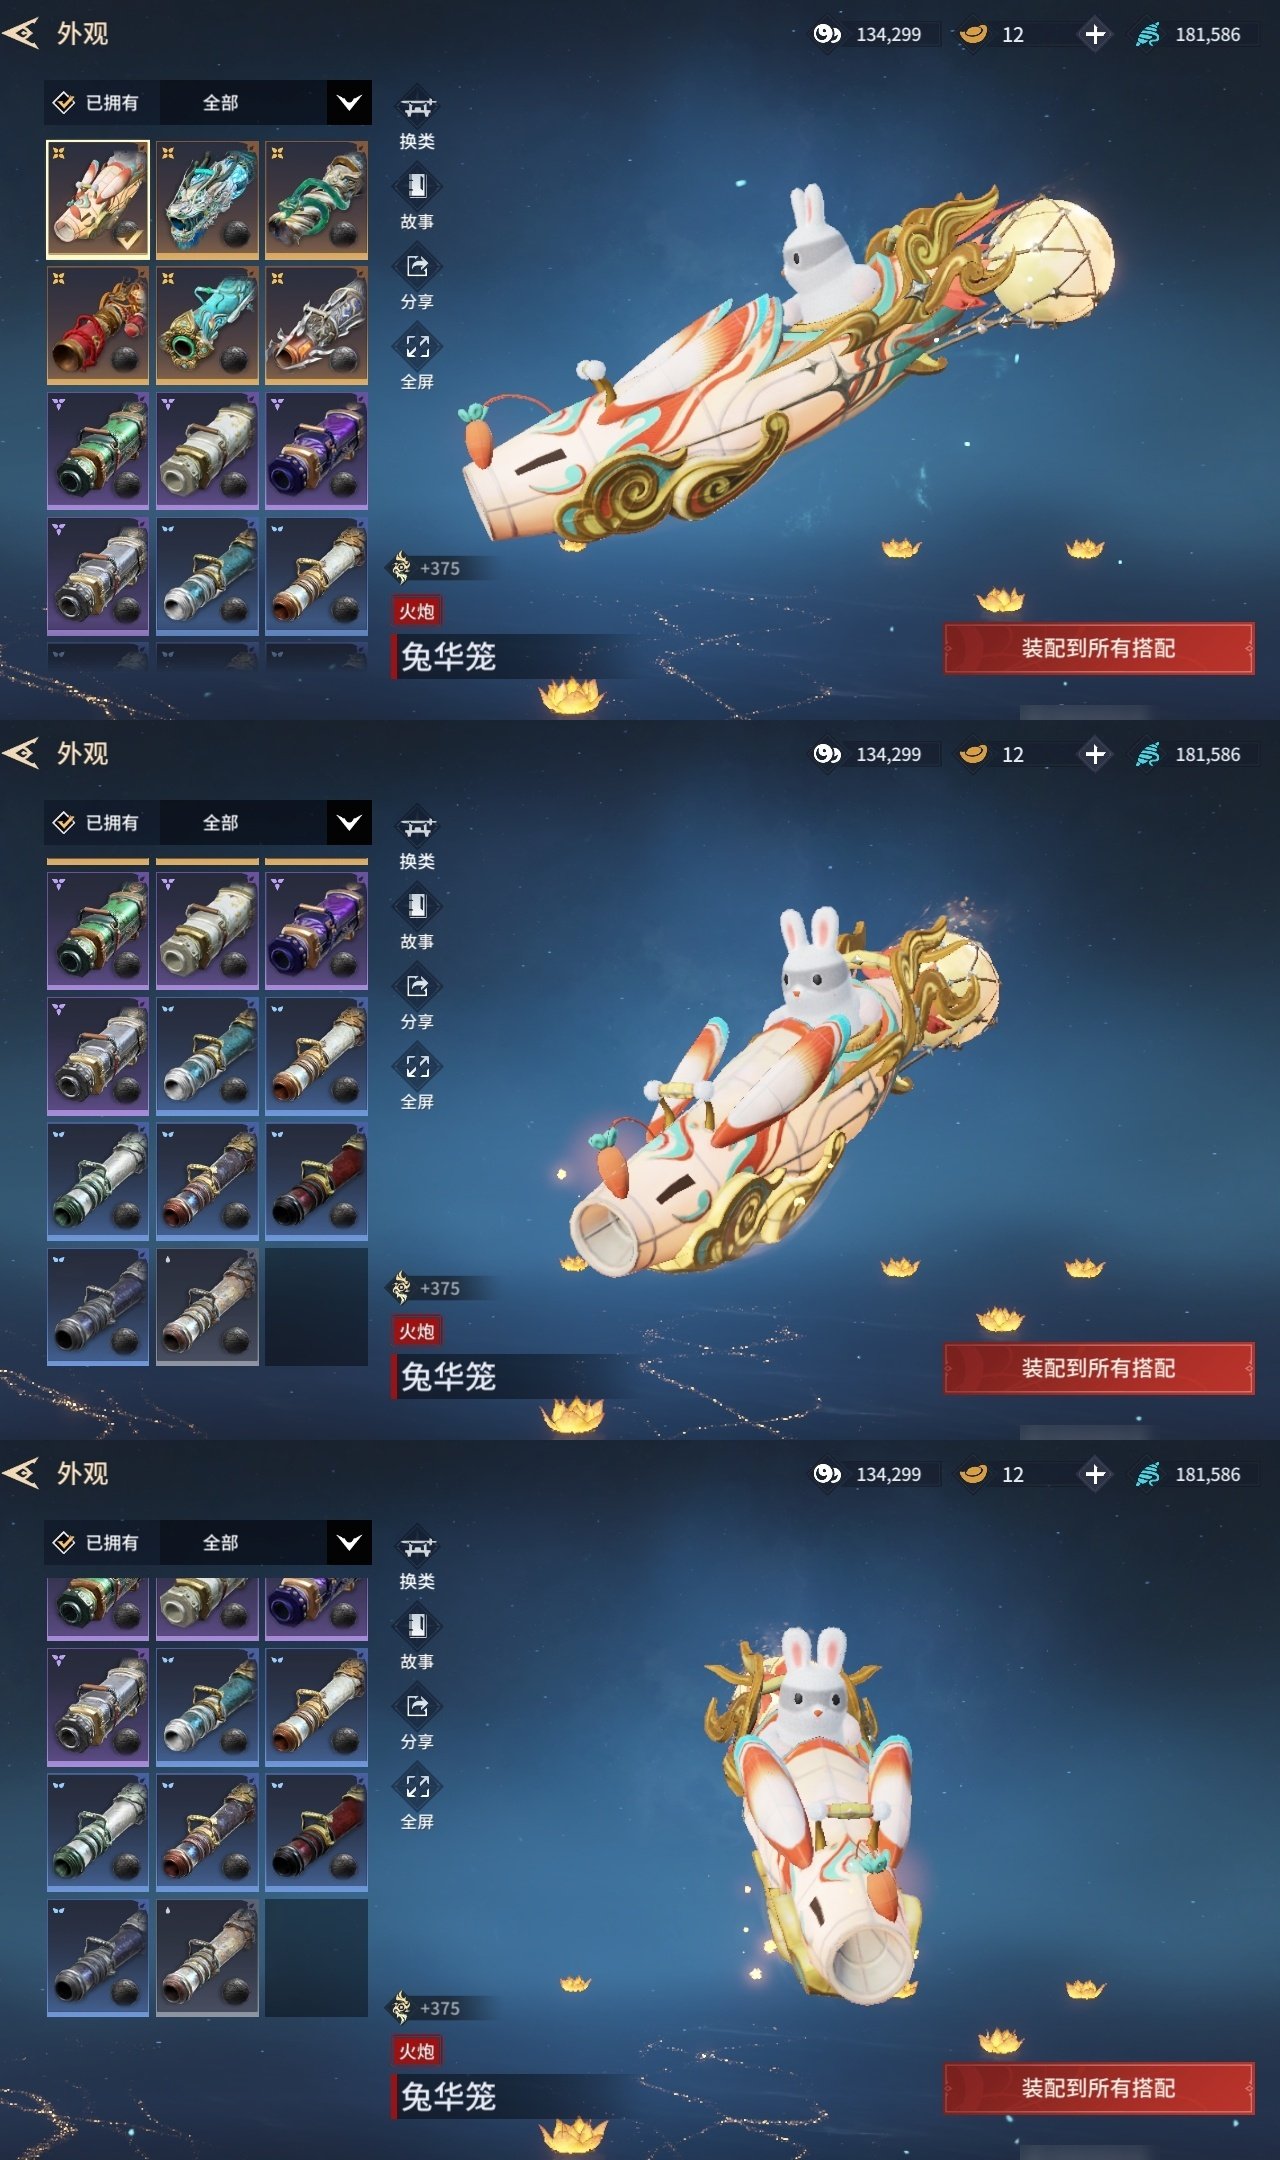Toggle 已拥有 owned filter in bottom screenshot
This screenshot has width=1280, height=2160.
click(96, 1543)
